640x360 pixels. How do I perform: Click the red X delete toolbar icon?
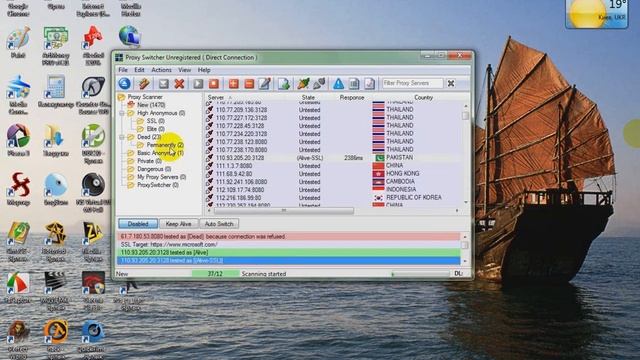pyautogui.click(x=179, y=84)
